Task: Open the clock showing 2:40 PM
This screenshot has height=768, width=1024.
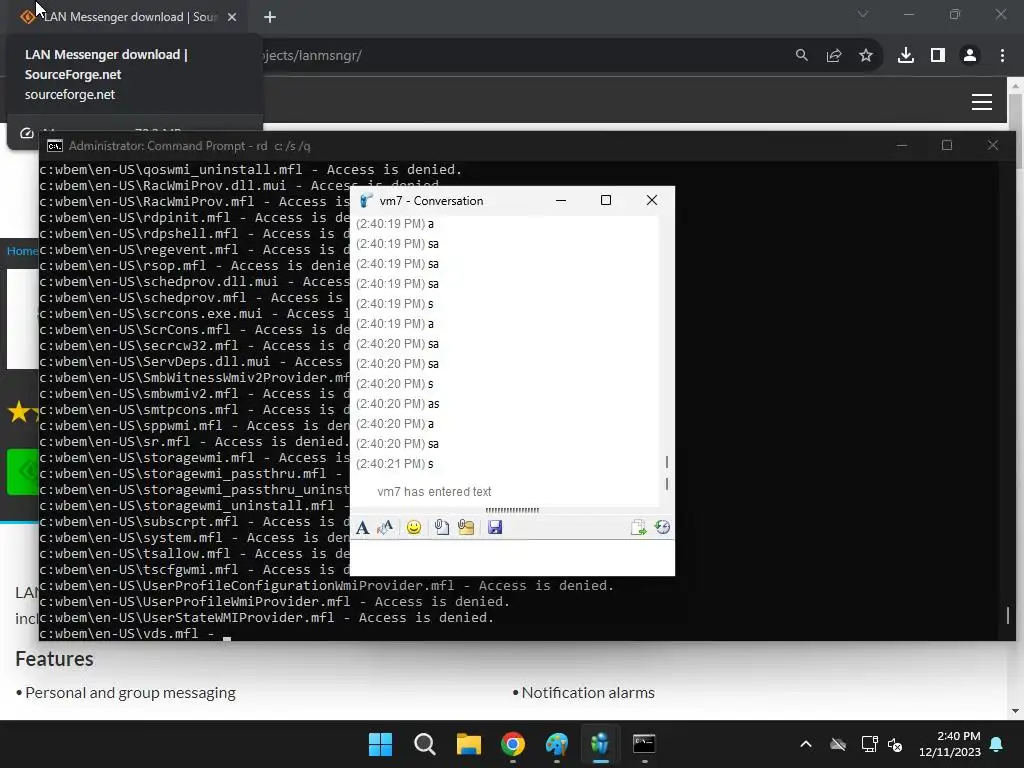Action: pyautogui.click(x=950, y=744)
